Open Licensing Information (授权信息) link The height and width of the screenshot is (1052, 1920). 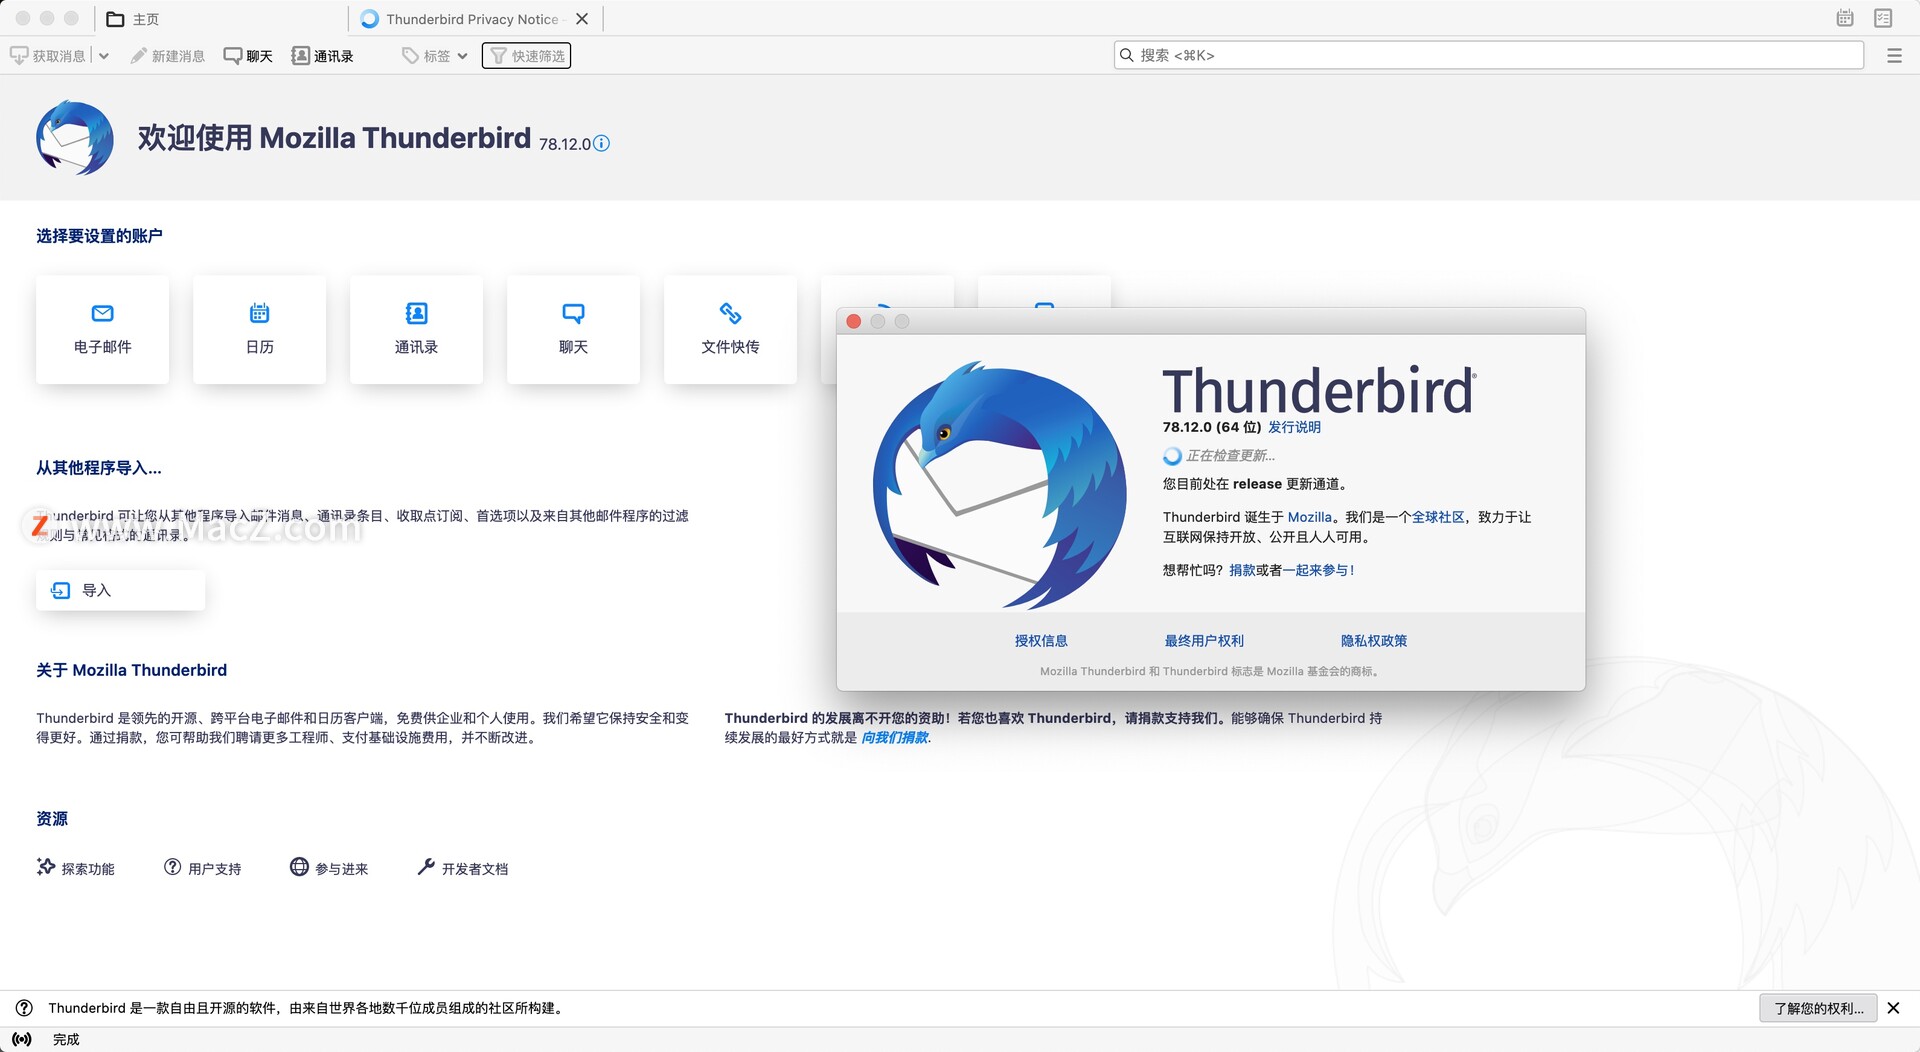pos(1041,641)
